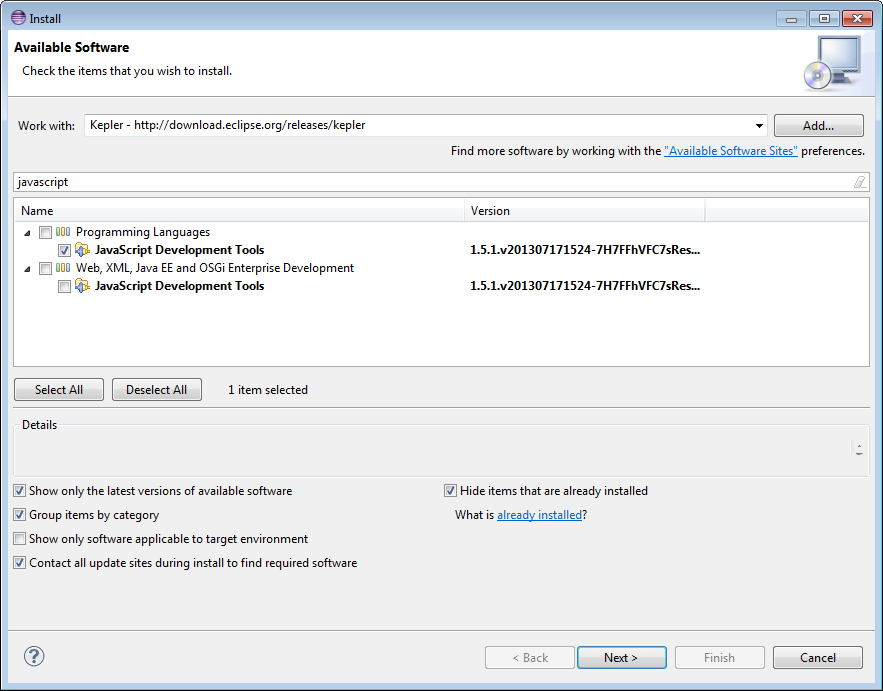The width and height of the screenshot is (883, 691).
Task: Click the help question-mark icon
Action: tap(33, 656)
